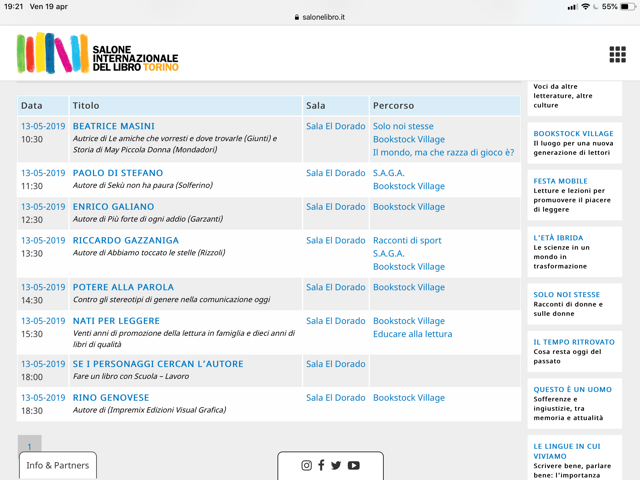Screen dimensions: 640x480
Task: Open S.A.G.A. link in Paolo Di Stefano row
Action: coord(389,173)
